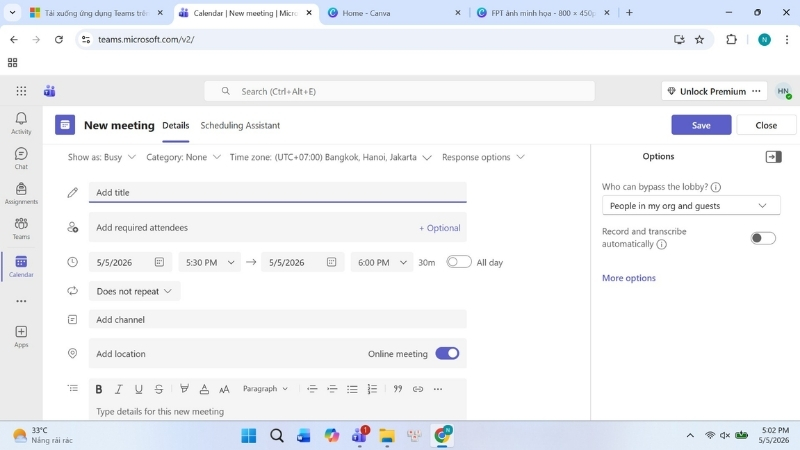Open font color tool
Image resolution: width=800 pixels, height=450 pixels.
[x=204, y=389]
